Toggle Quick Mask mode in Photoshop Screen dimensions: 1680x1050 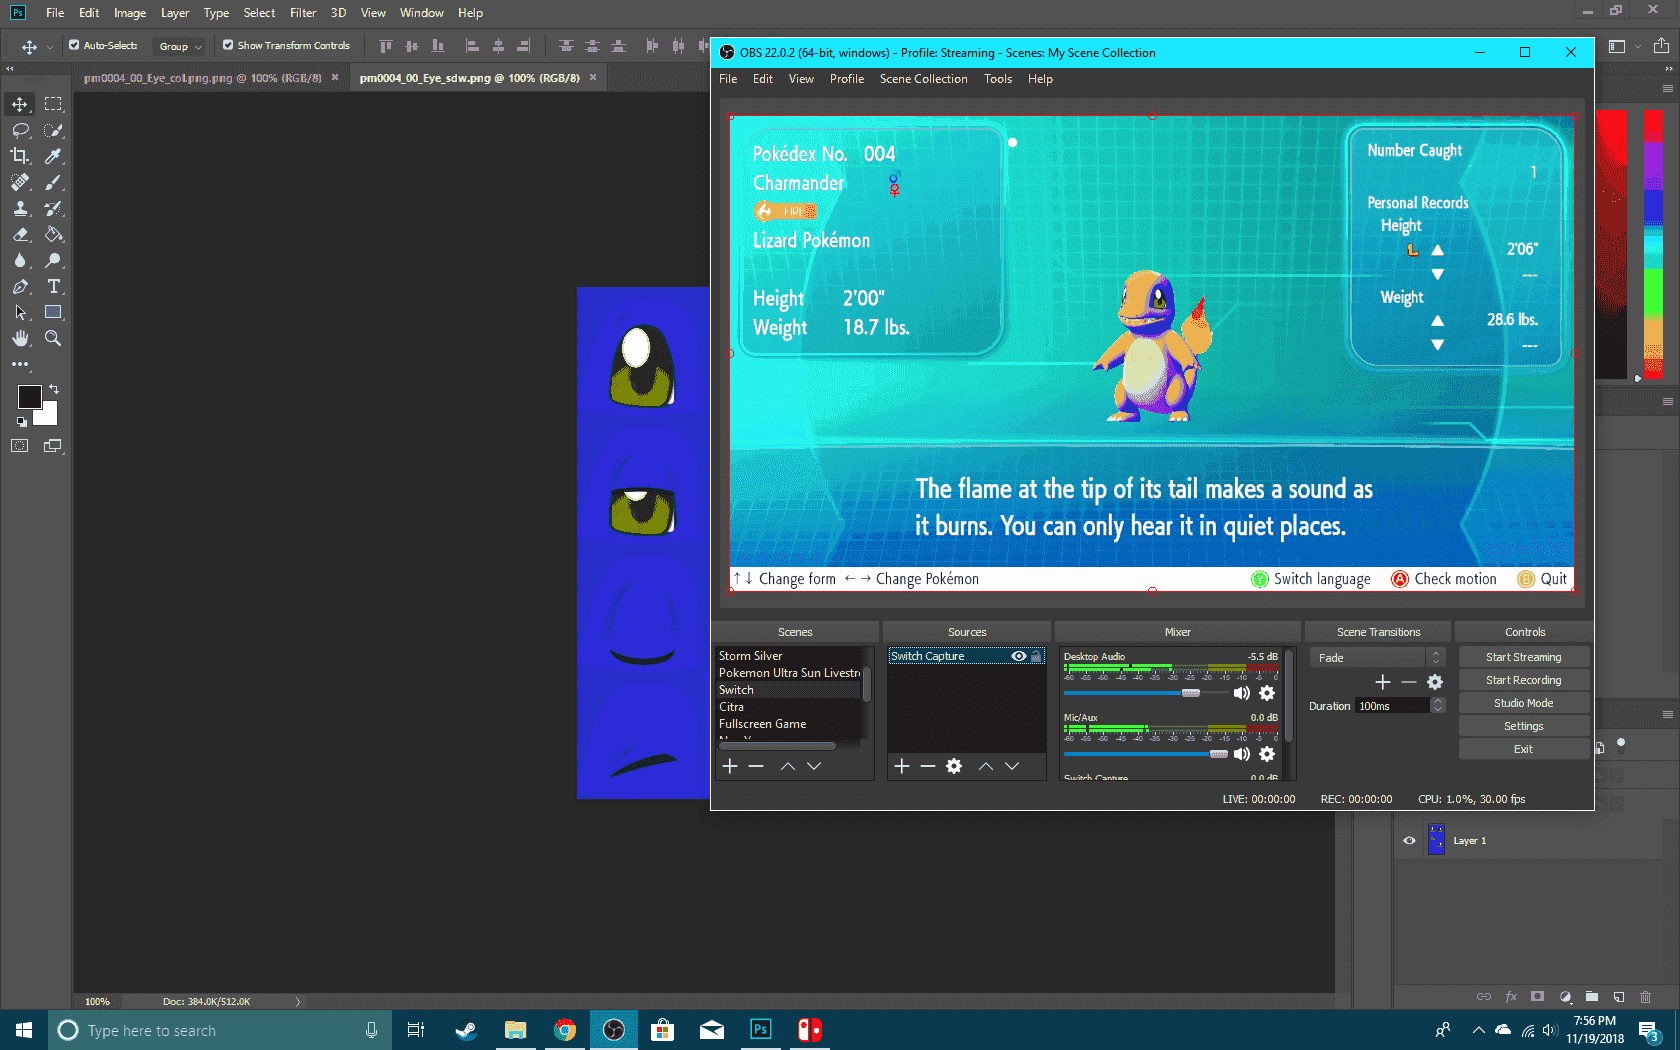pos(20,446)
